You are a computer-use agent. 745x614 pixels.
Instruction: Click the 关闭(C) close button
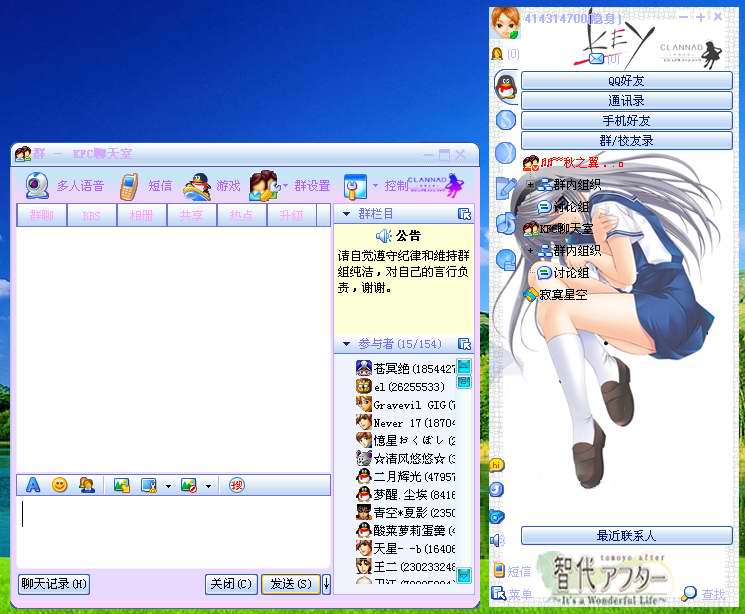click(x=231, y=584)
